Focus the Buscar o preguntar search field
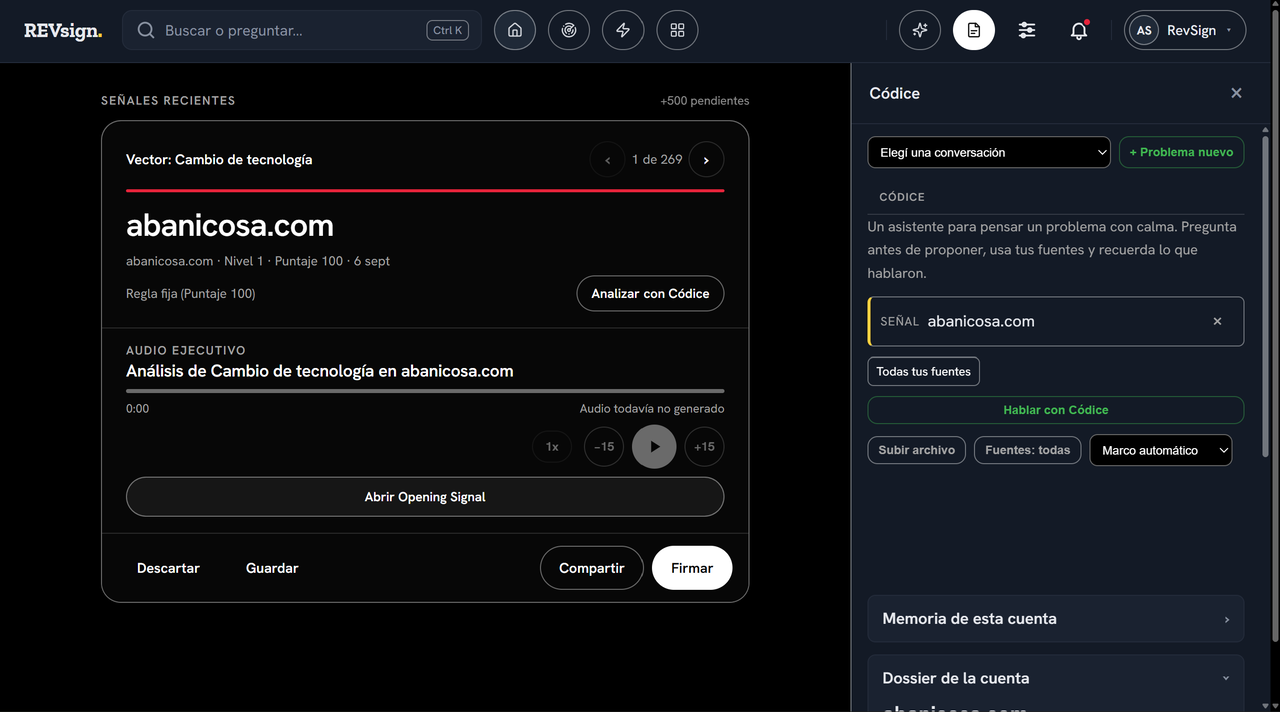Screen dimensions: 1280x712 click(302, 30)
